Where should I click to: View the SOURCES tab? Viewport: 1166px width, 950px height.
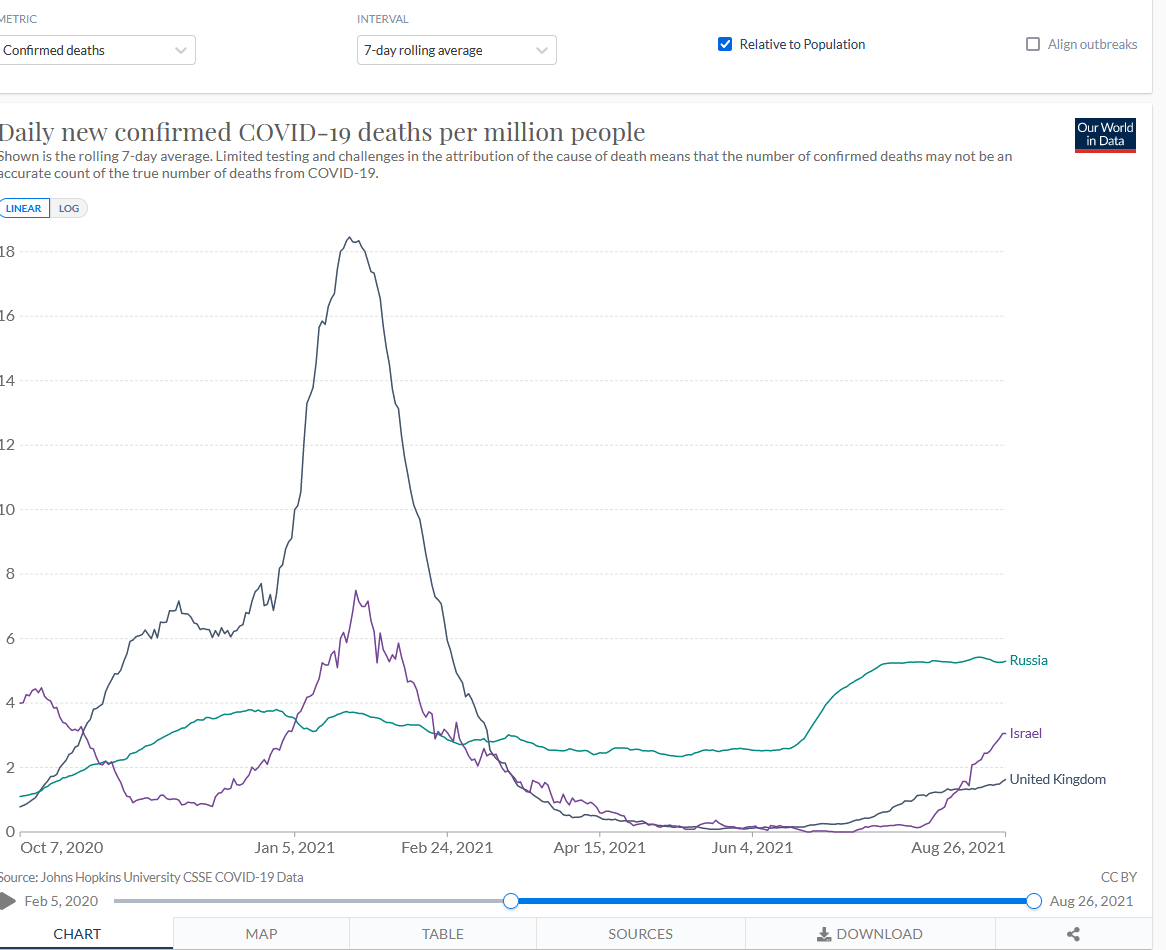pyautogui.click(x=640, y=934)
